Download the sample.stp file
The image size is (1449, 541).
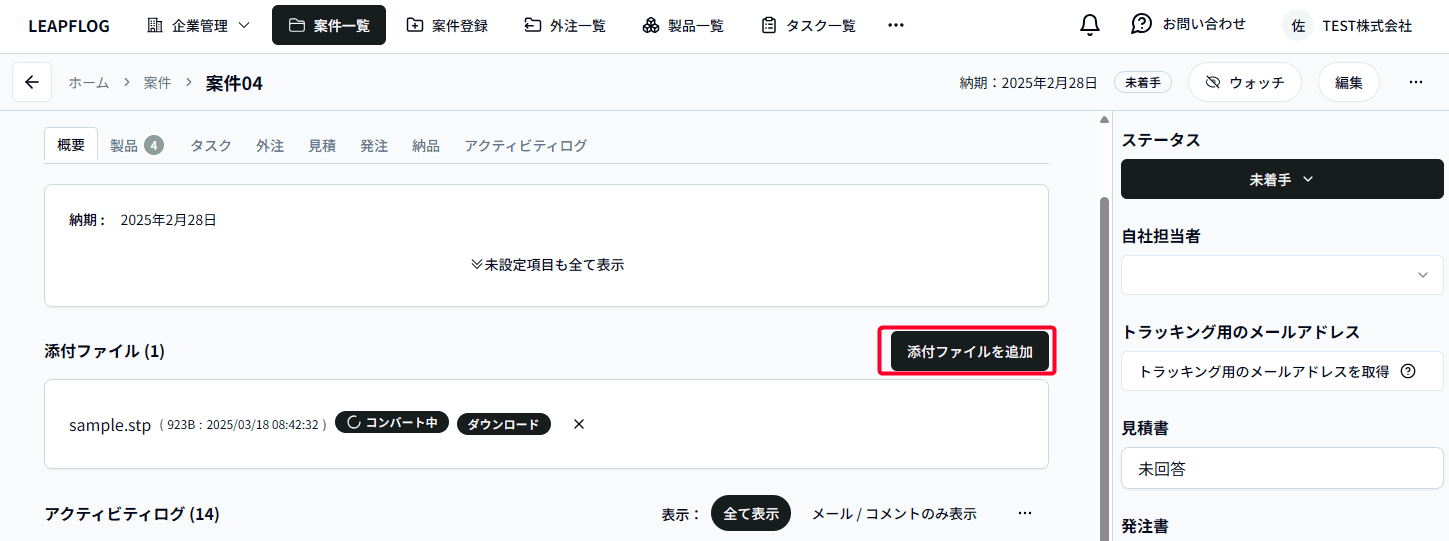[504, 424]
